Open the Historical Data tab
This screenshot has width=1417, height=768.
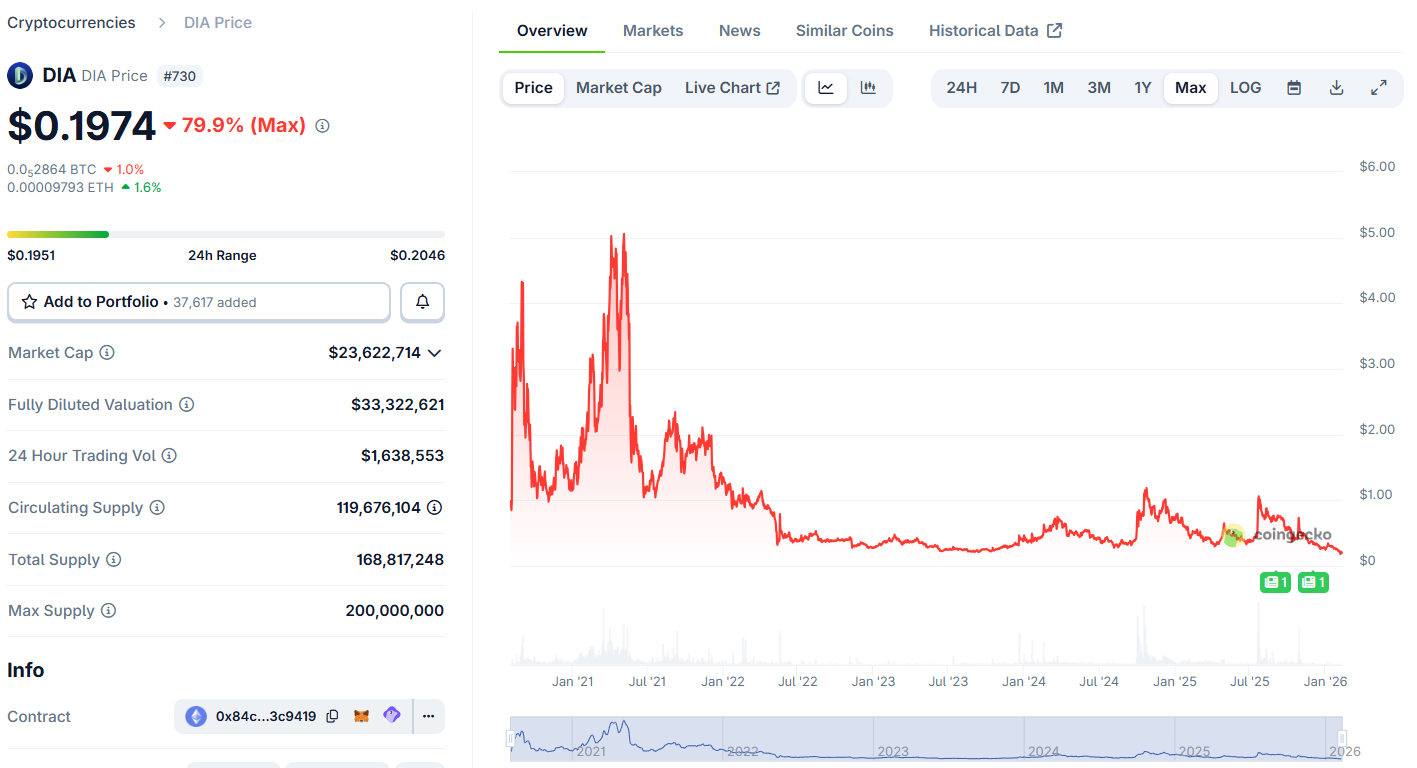(996, 31)
